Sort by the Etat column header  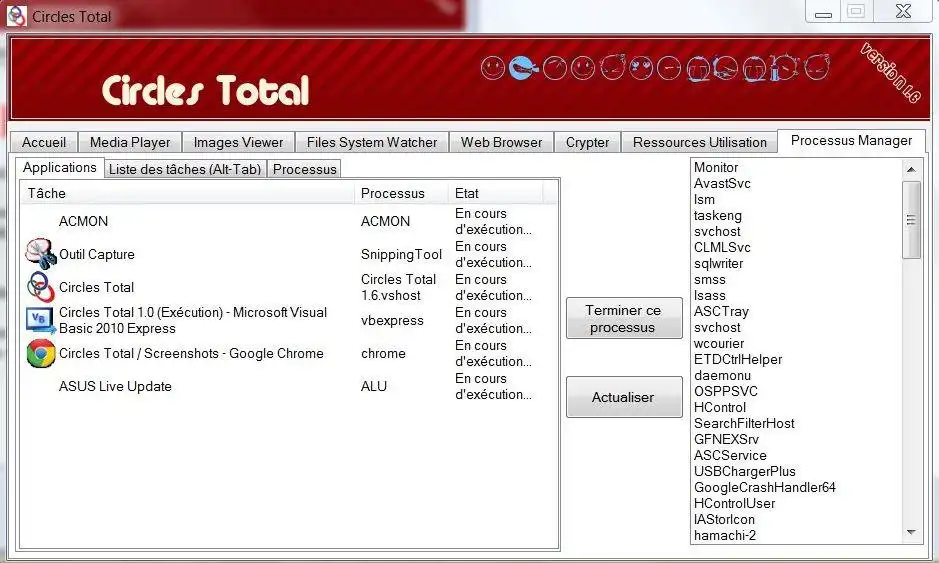click(x=496, y=193)
